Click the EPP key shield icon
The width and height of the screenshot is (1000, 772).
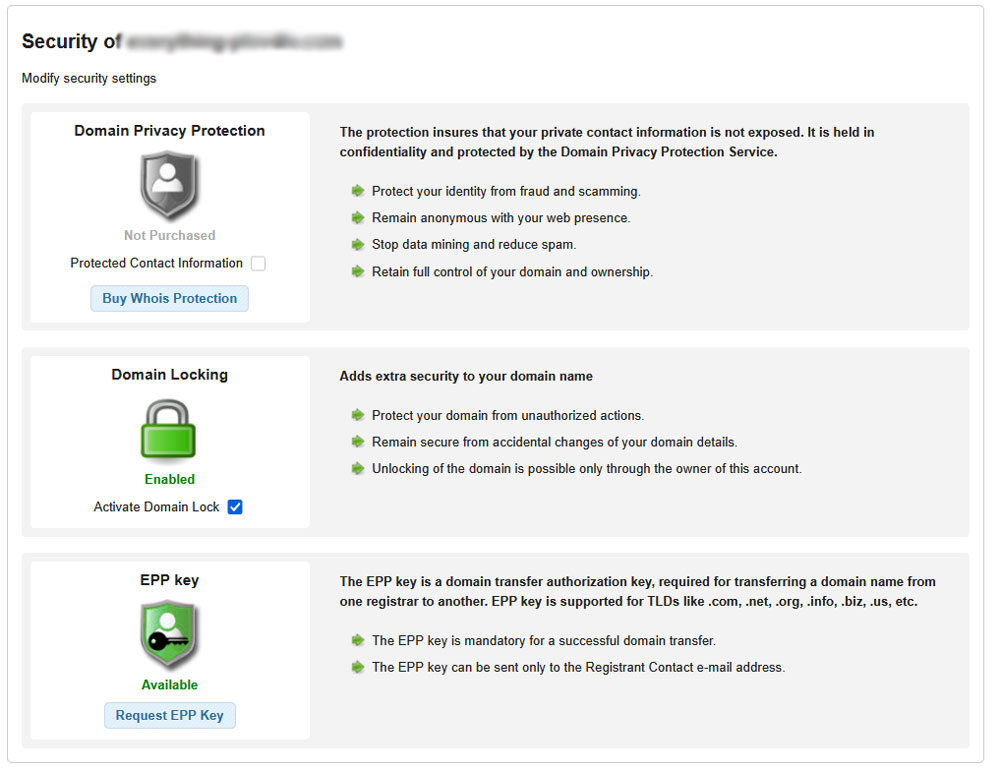(169, 635)
